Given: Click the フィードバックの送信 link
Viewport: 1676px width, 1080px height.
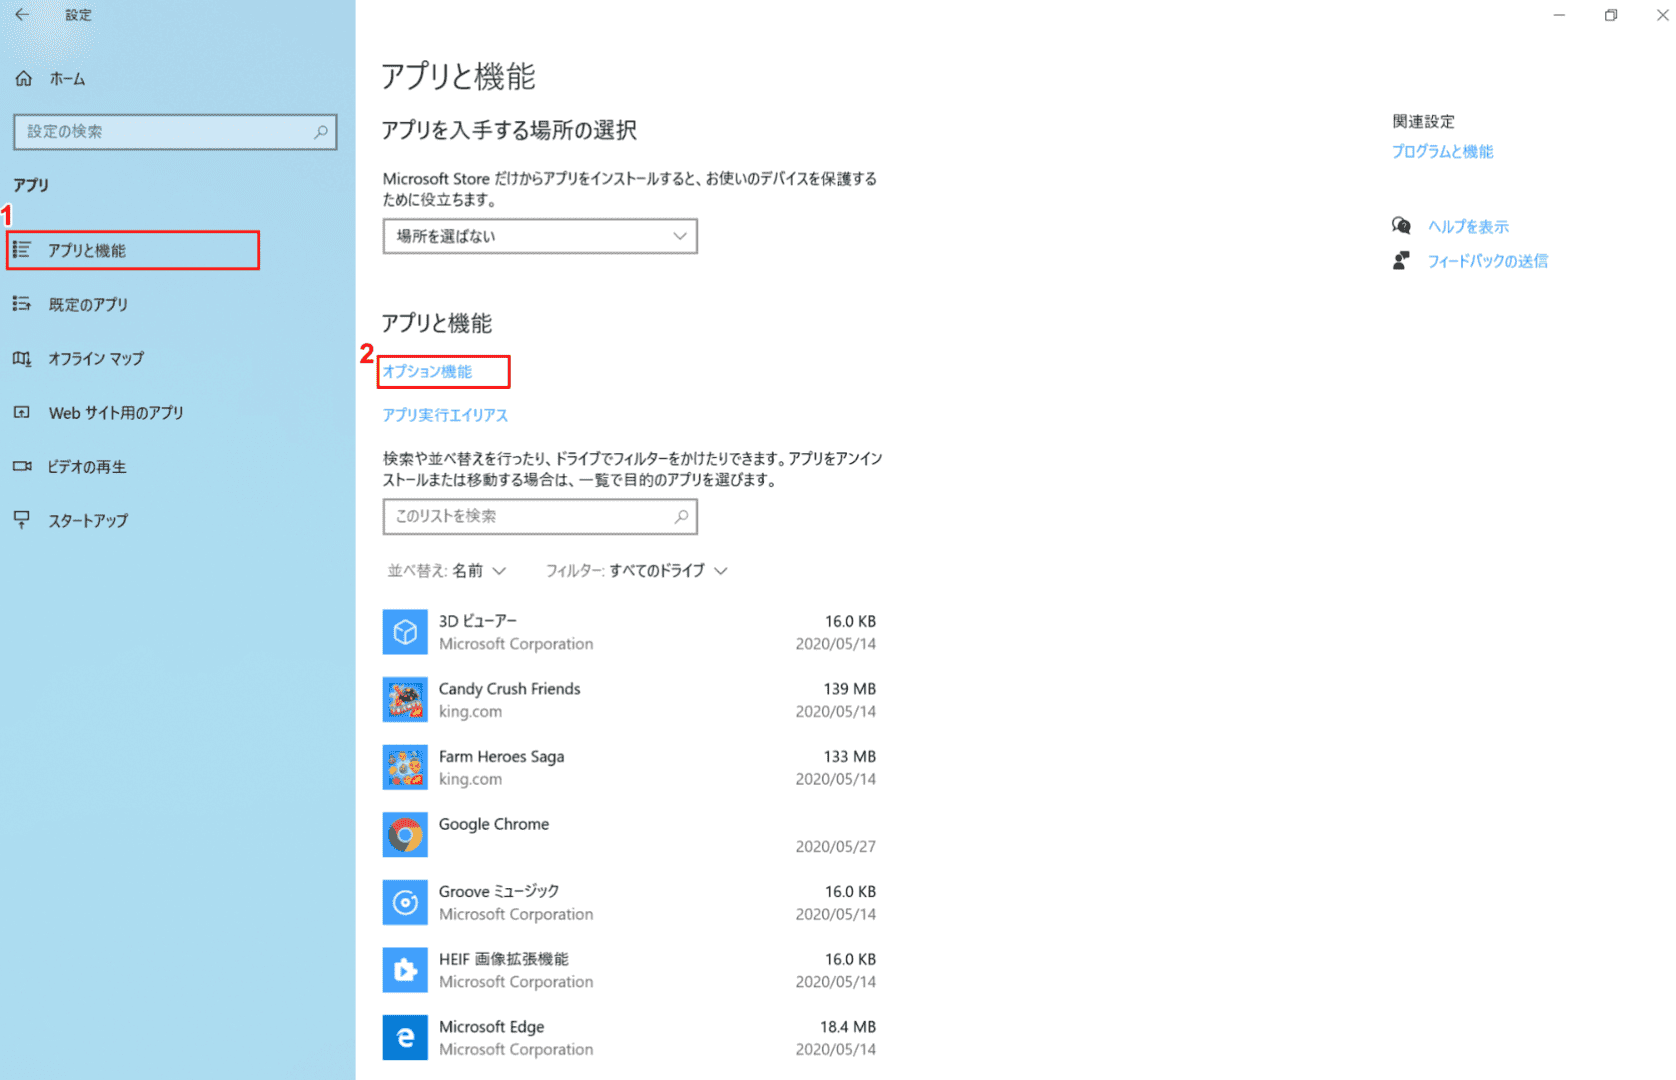Looking at the screenshot, I should pyautogui.click(x=1487, y=261).
